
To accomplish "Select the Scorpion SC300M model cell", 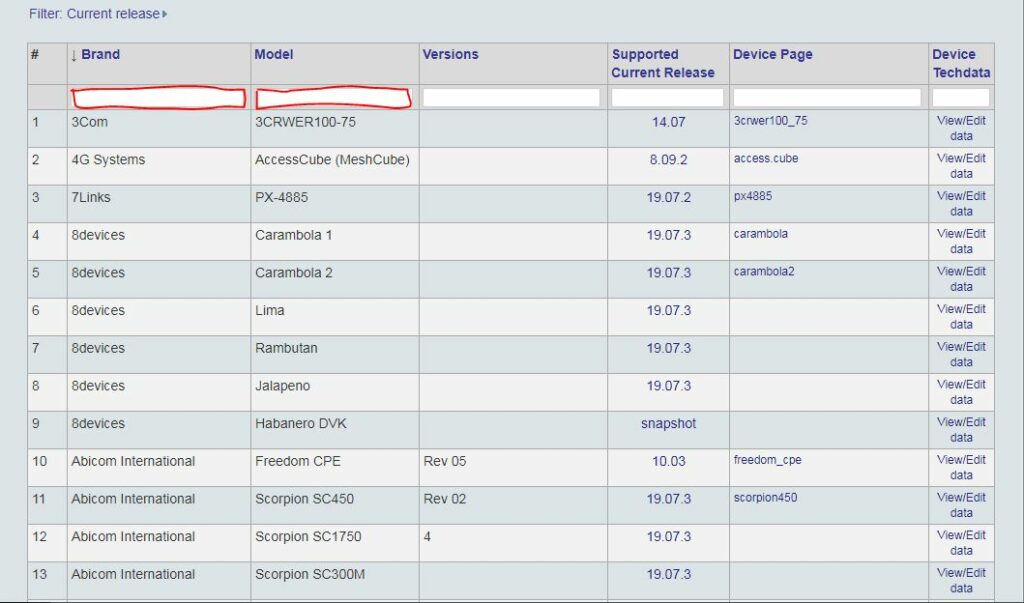I will point(335,581).
